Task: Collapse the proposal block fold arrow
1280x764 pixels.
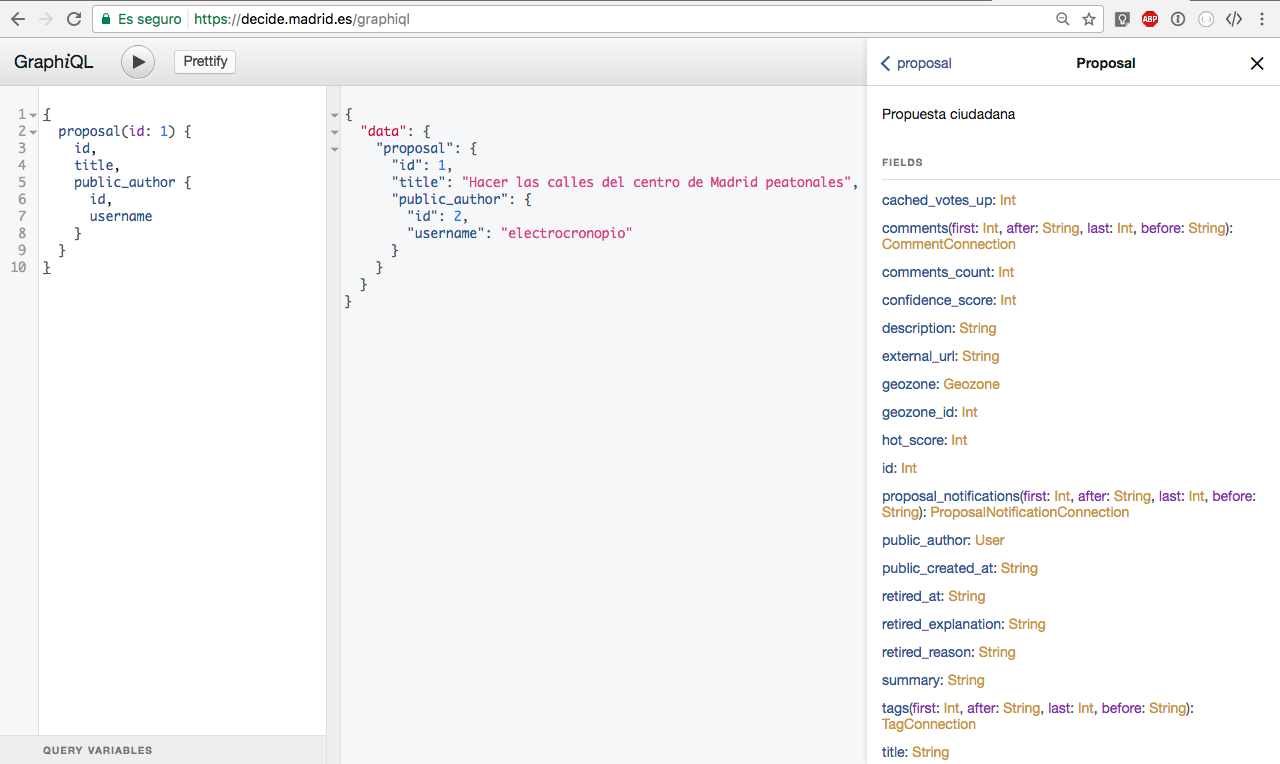Action: pyautogui.click(x=33, y=130)
